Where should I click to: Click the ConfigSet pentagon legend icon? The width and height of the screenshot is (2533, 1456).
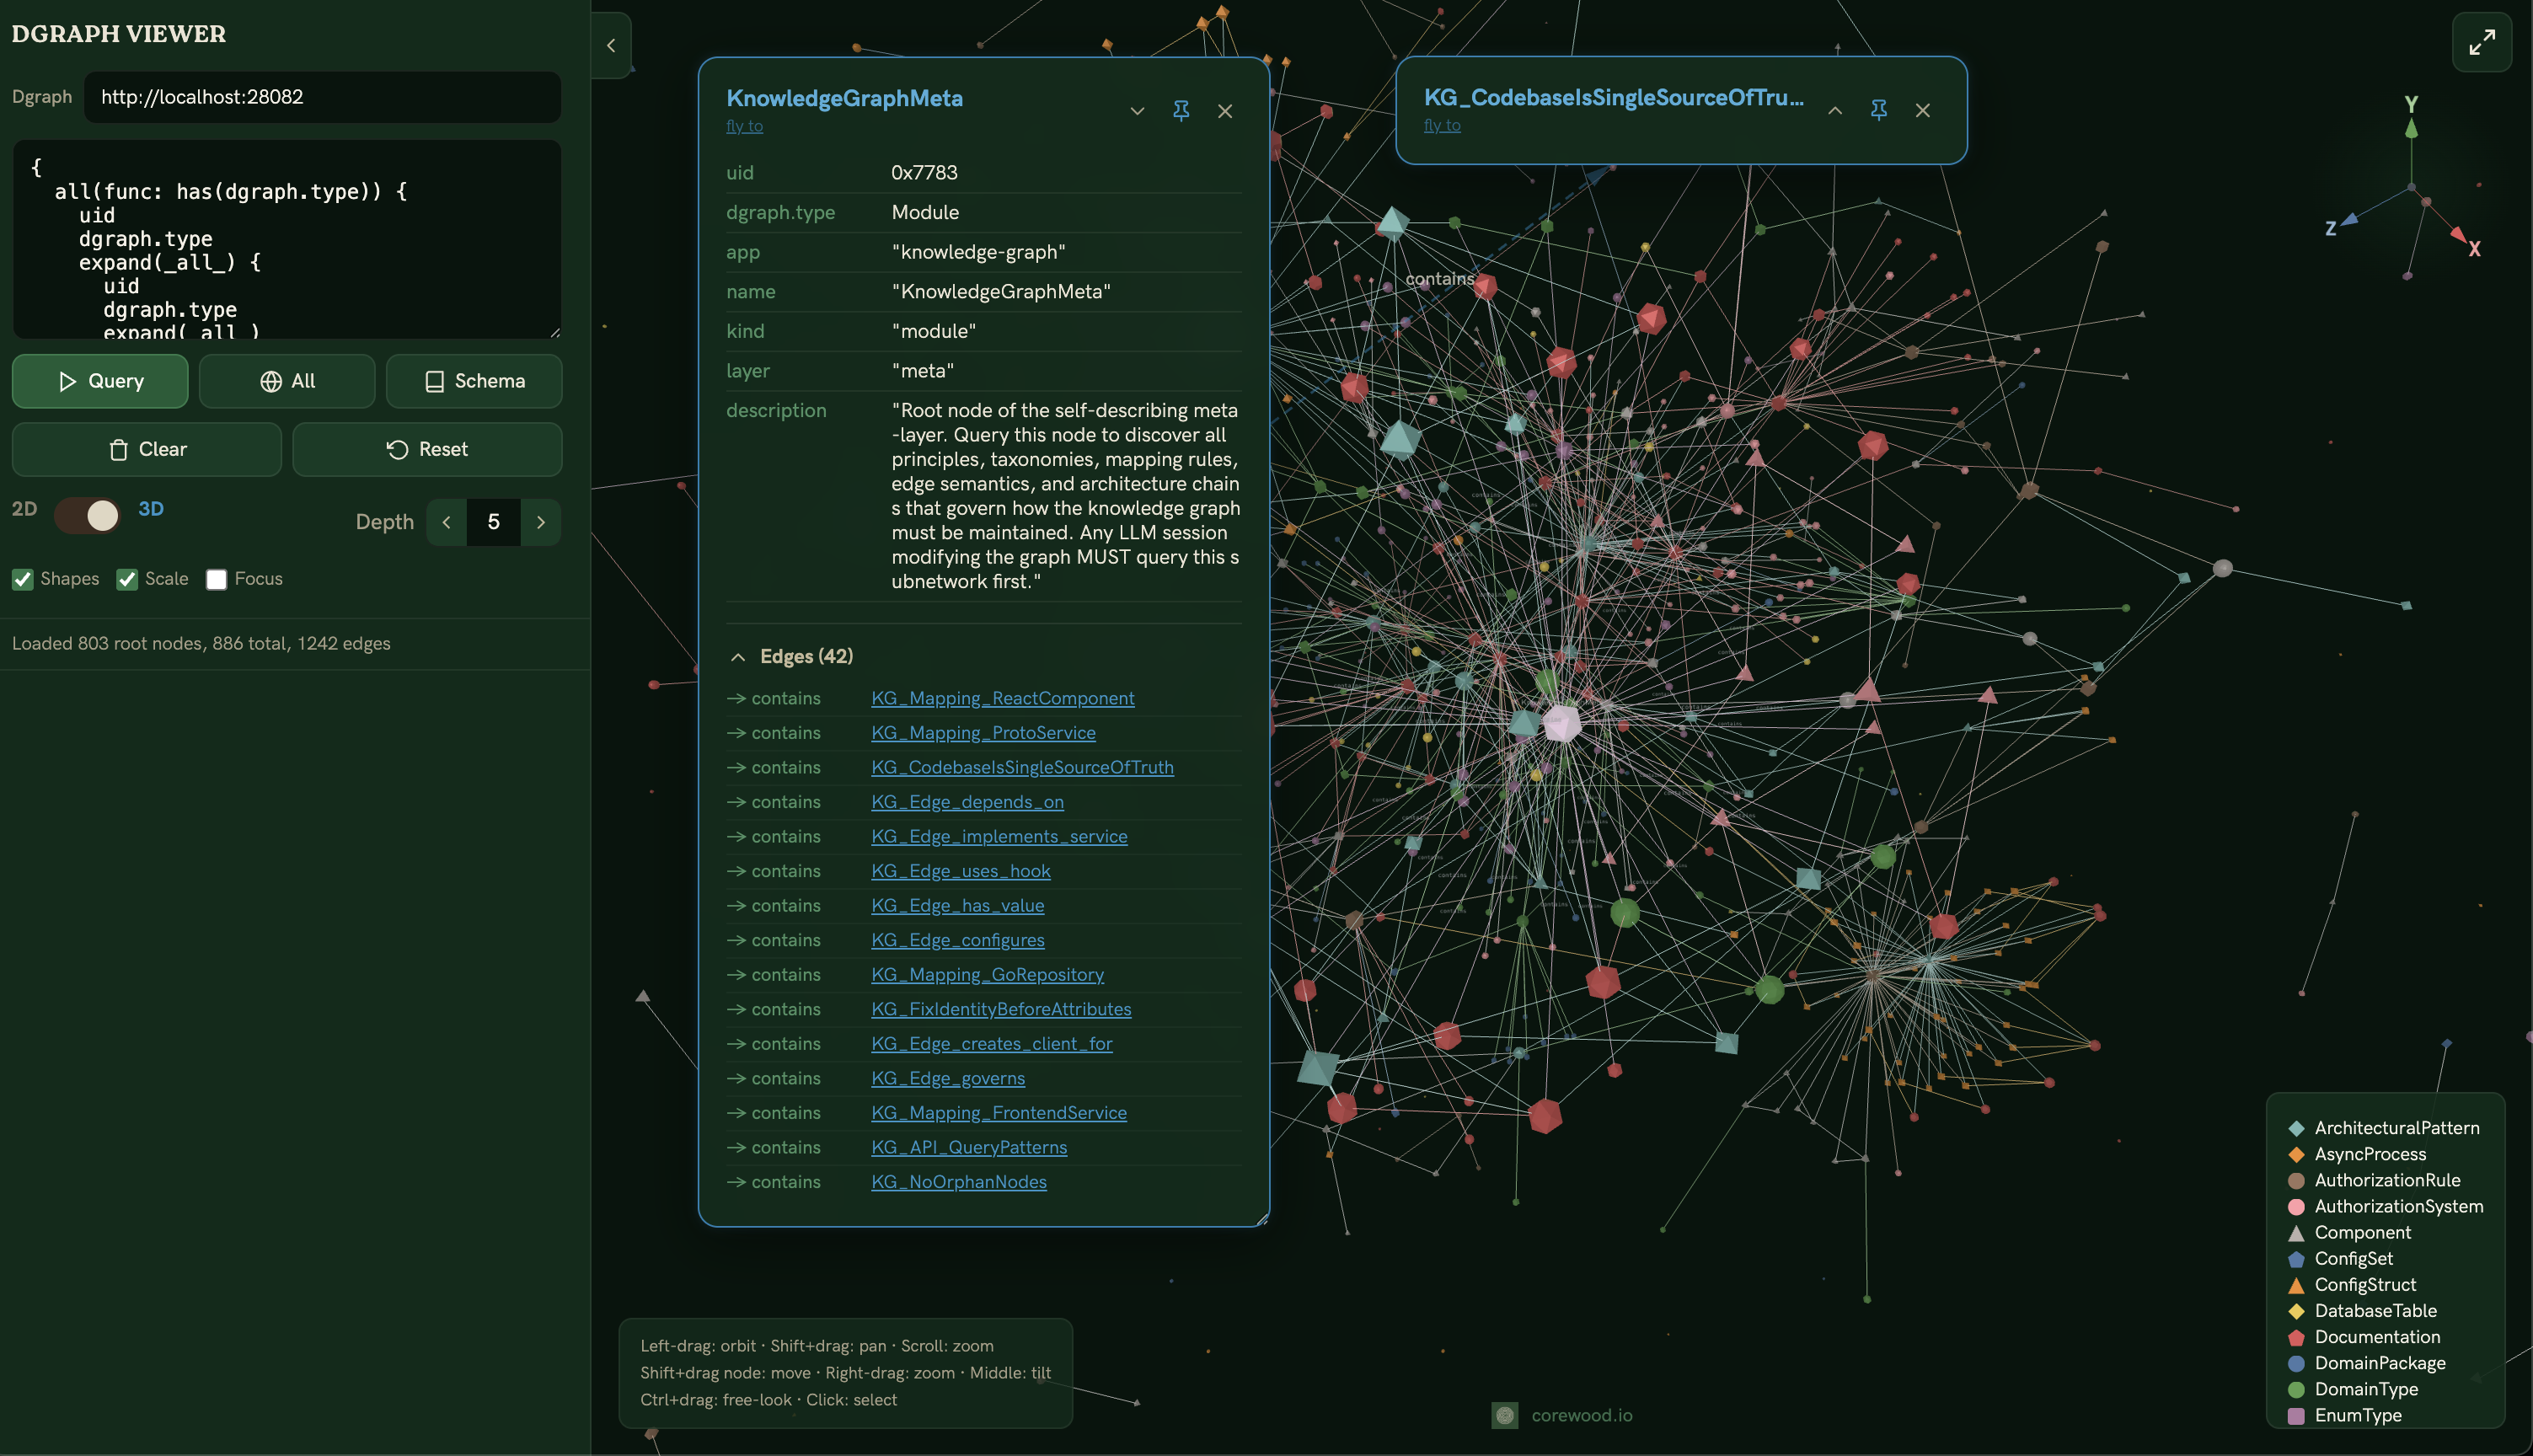(2296, 1259)
